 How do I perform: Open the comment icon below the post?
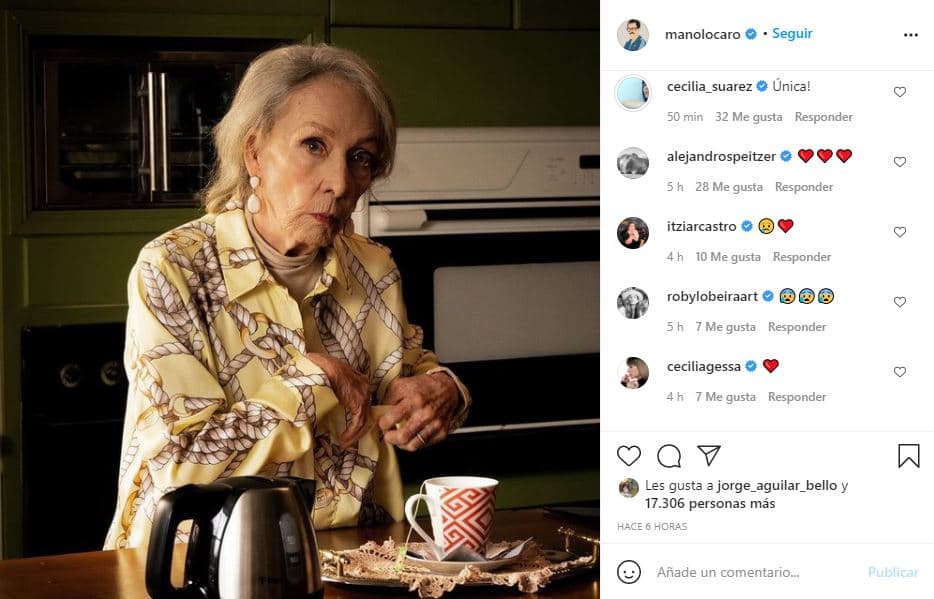coord(668,458)
